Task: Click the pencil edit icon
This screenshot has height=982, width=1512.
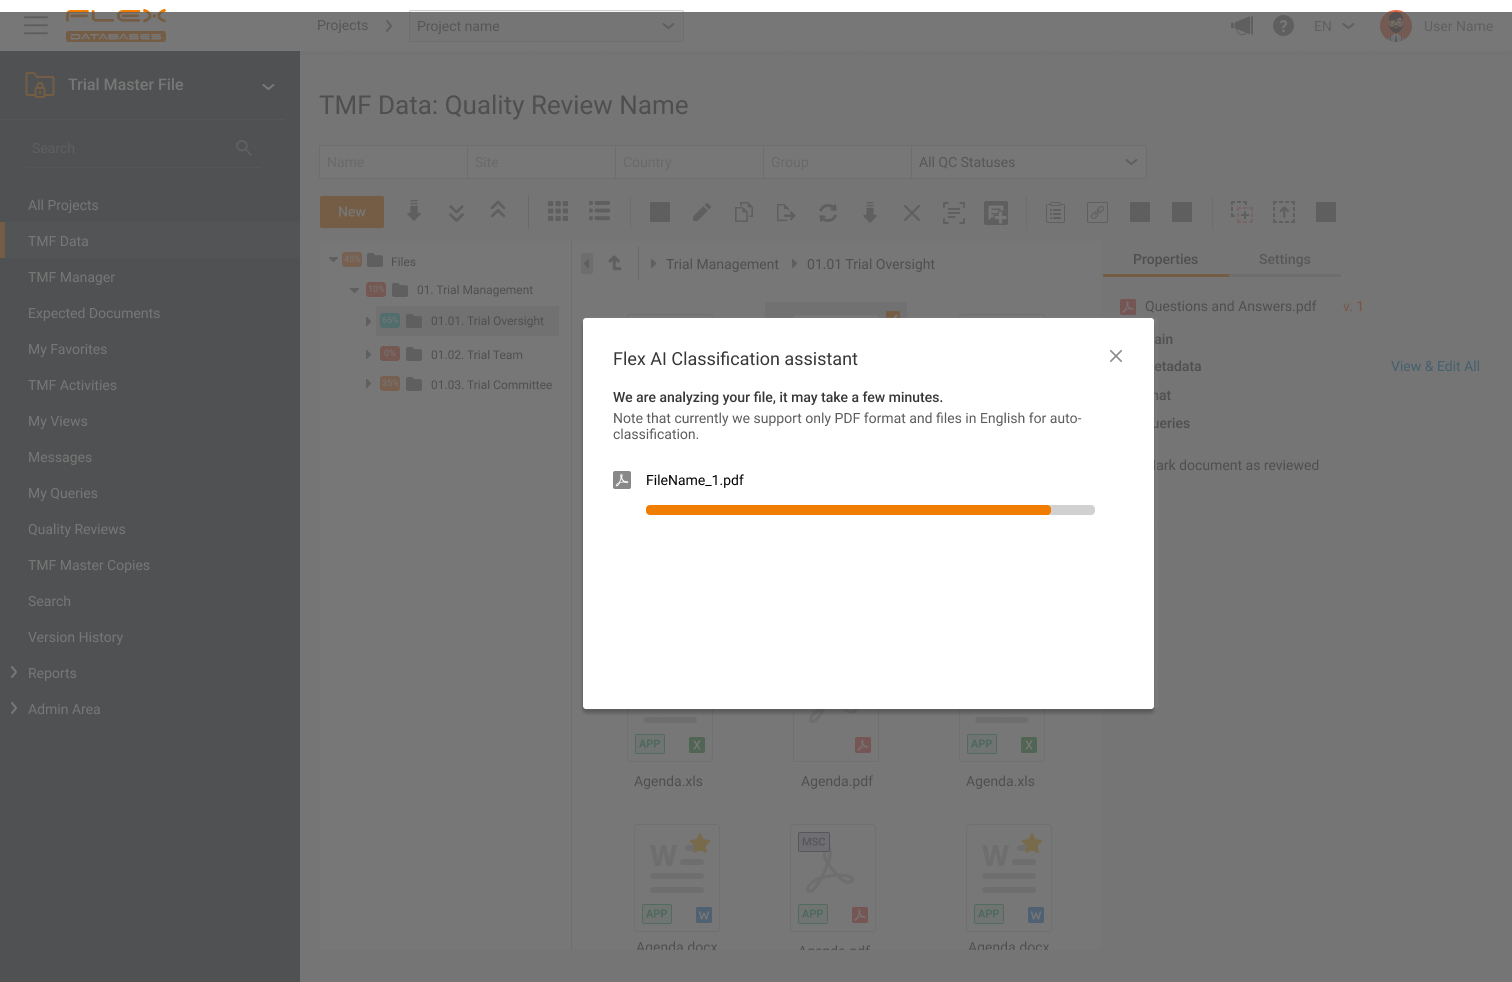Action: tap(702, 212)
